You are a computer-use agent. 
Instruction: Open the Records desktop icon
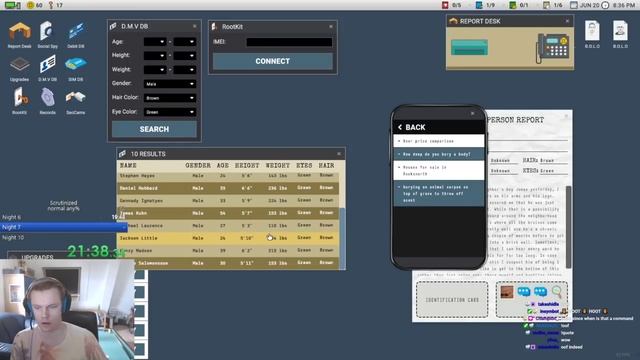[47, 101]
